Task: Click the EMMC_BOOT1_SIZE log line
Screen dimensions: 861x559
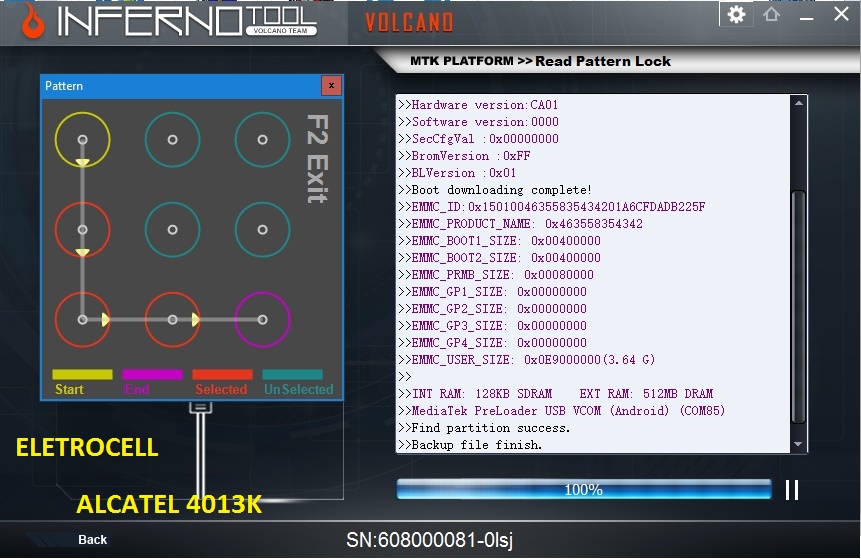Action: tap(500, 241)
